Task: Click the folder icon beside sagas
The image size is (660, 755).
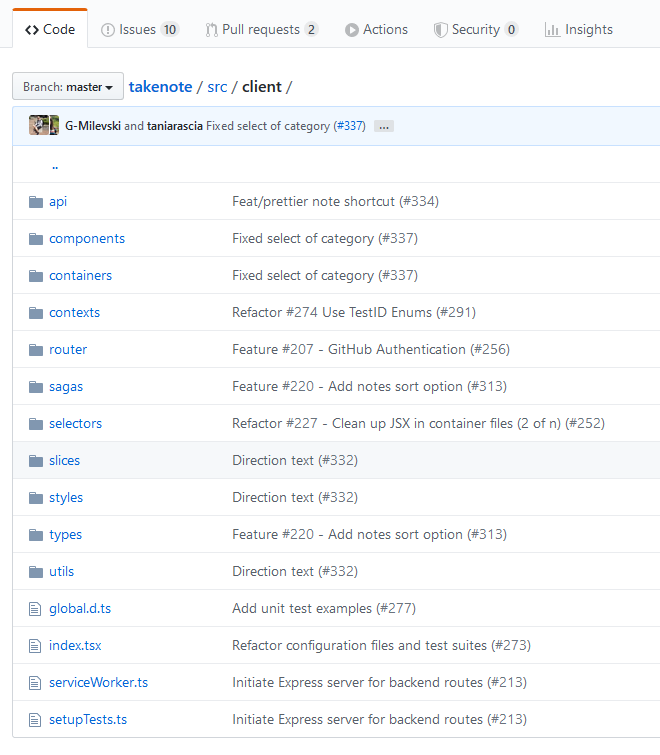Action: click(36, 387)
